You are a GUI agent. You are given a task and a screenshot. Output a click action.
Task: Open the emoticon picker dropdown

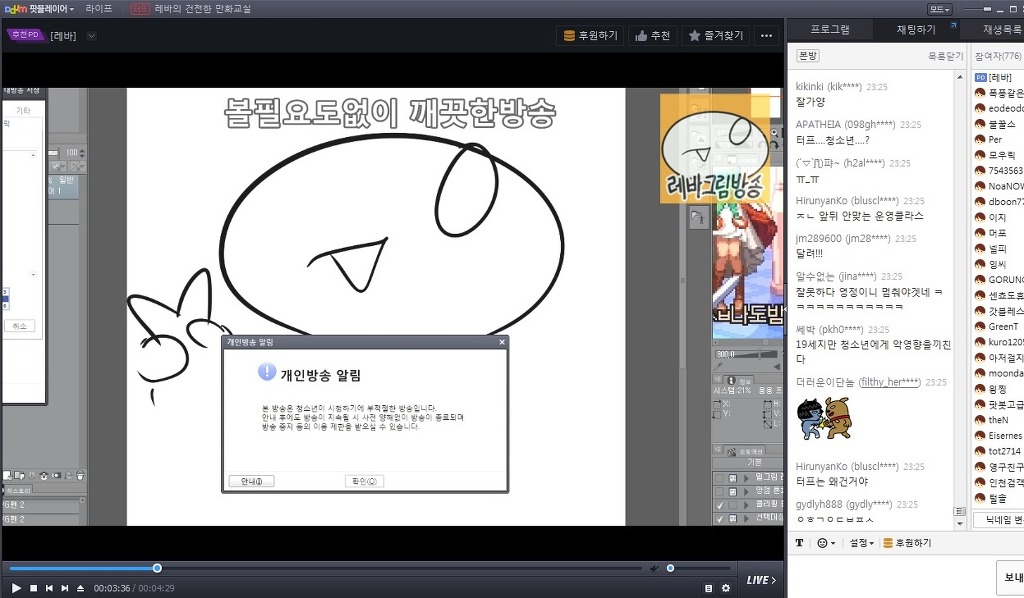(x=826, y=543)
